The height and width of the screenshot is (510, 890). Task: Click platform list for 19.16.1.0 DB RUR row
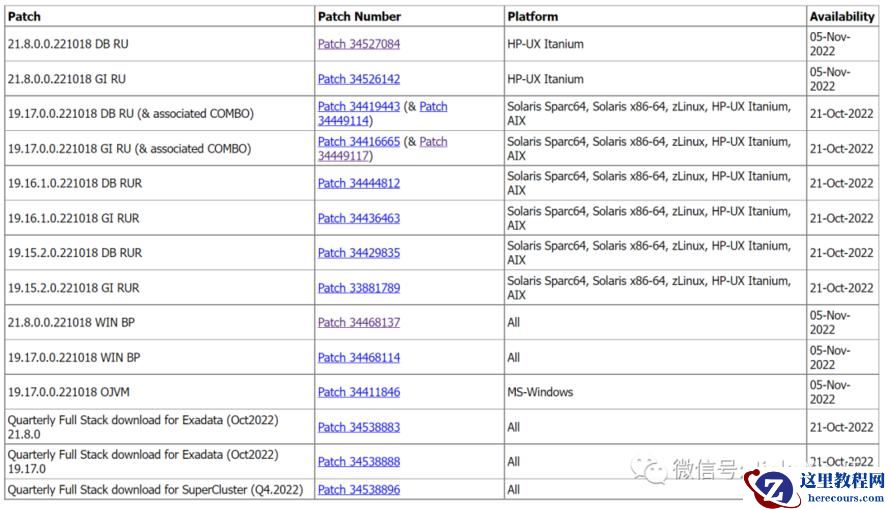point(655,183)
